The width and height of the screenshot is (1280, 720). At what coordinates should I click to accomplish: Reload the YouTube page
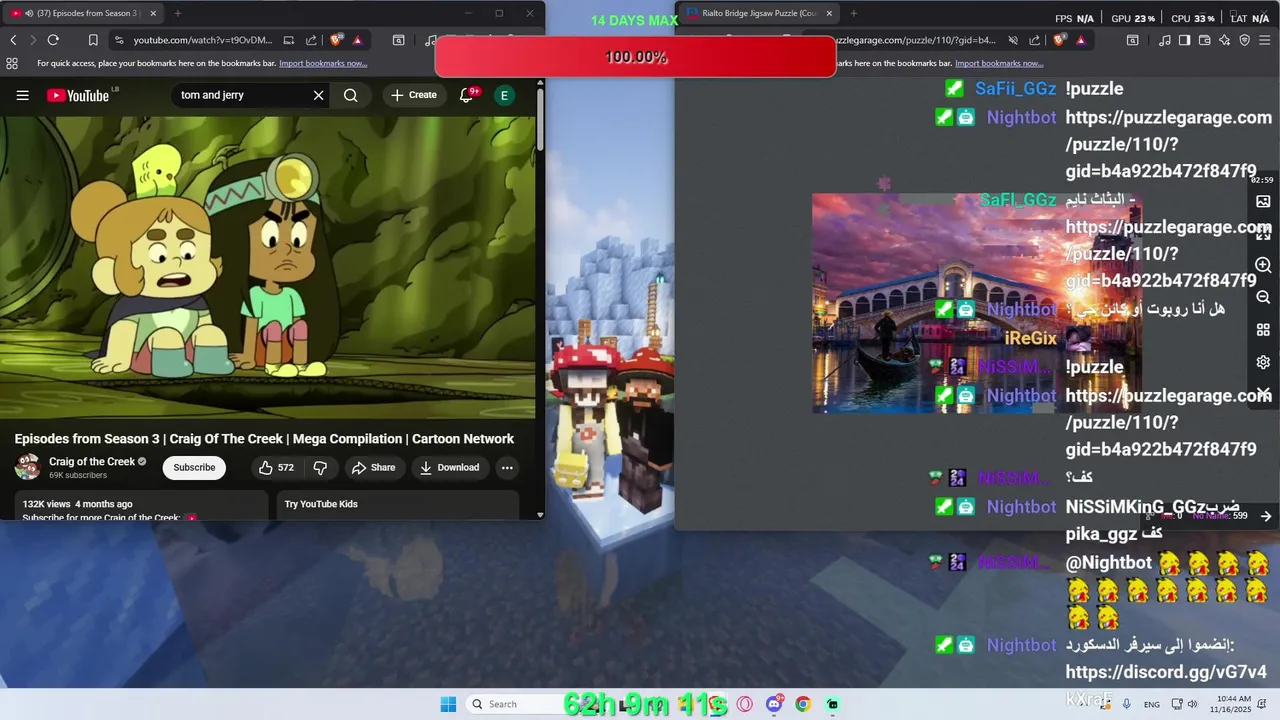[x=53, y=40]
